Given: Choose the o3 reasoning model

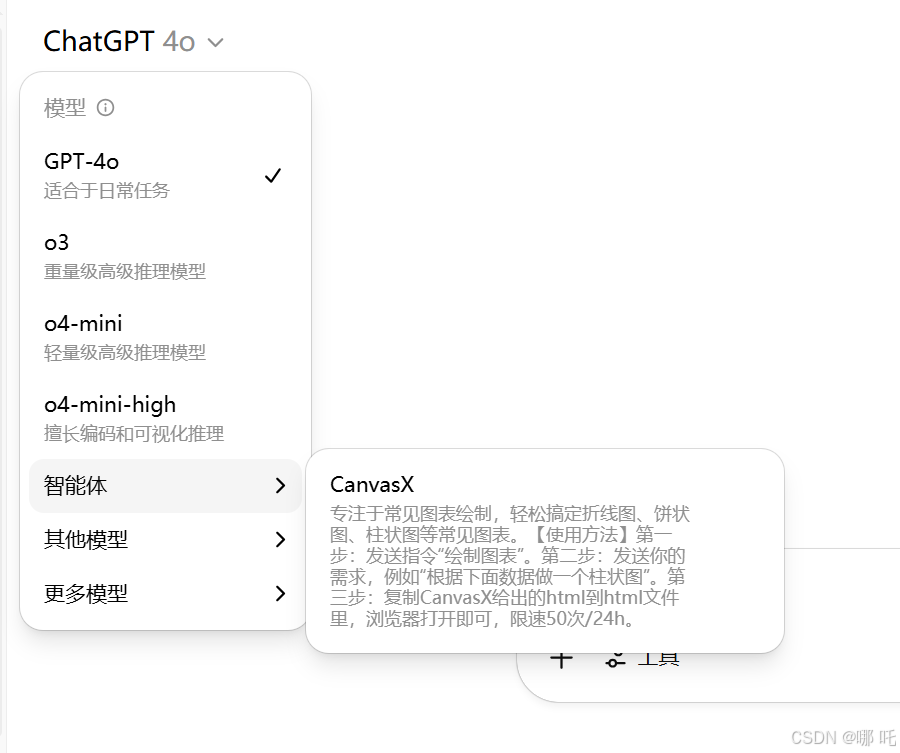Looking at the screenshot, I should pos(165,256).
